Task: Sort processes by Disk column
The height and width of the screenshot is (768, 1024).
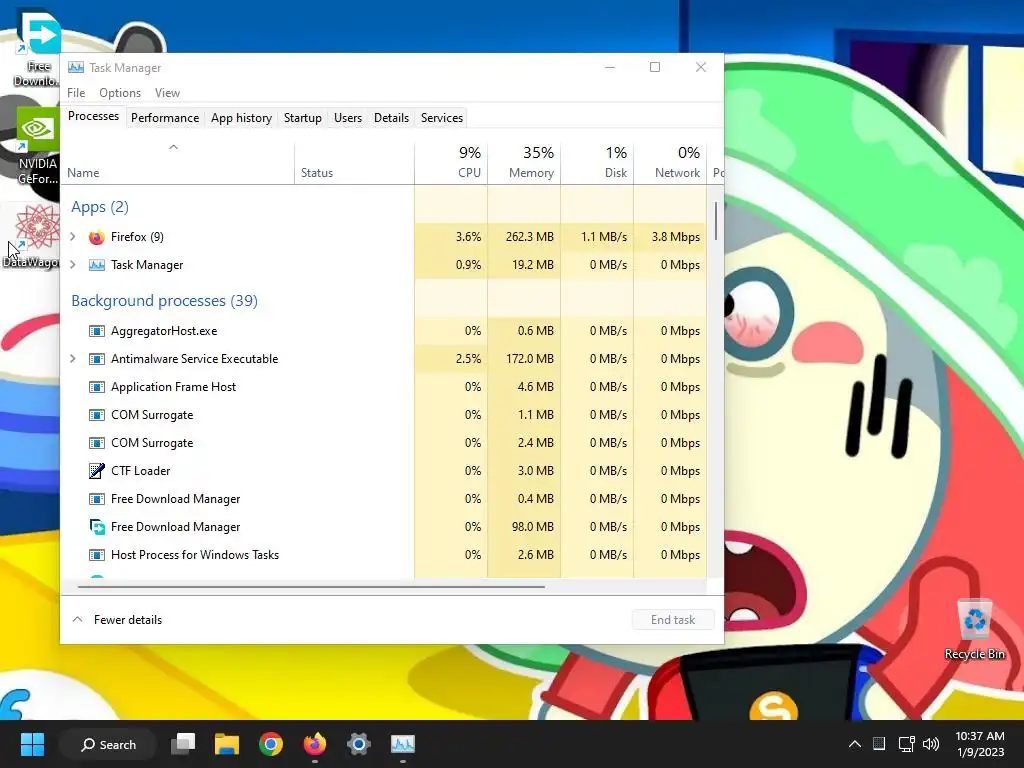Action: [598, 162]
